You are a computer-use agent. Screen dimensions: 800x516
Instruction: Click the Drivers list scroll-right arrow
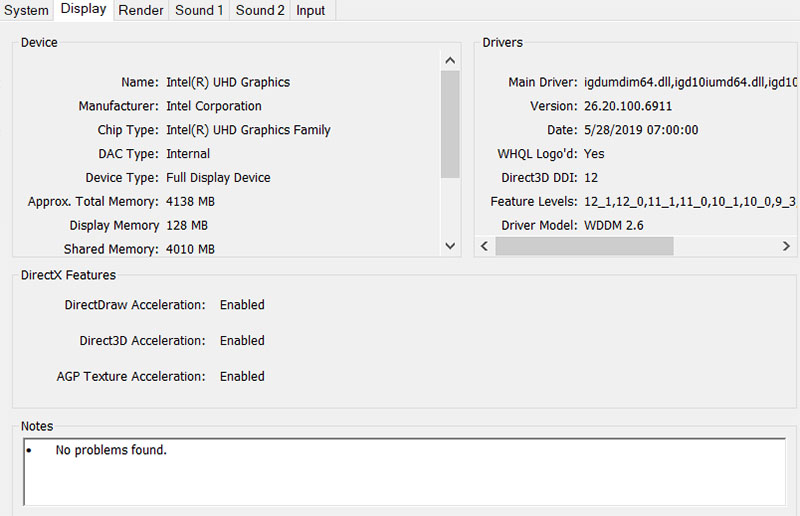point(787,246)
